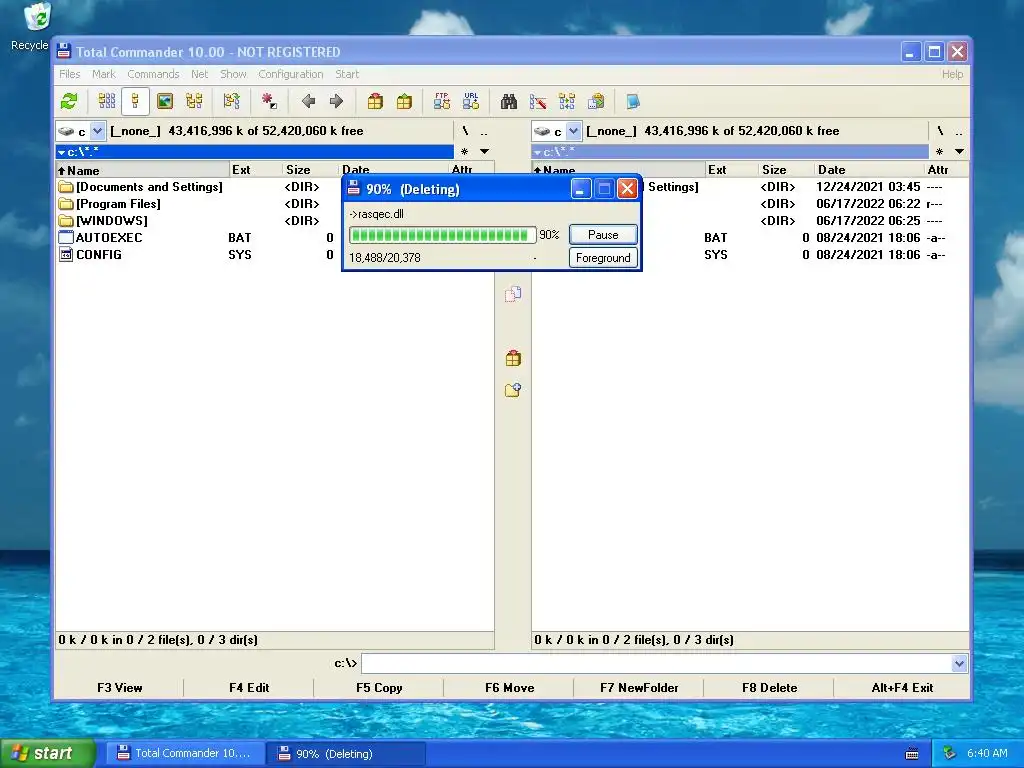Expand the command line history dropdown

point(959,664)
